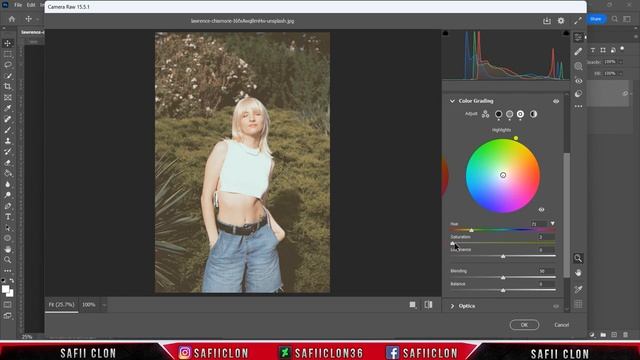Open the Edit menu in Photoshop

pos(31,5)
